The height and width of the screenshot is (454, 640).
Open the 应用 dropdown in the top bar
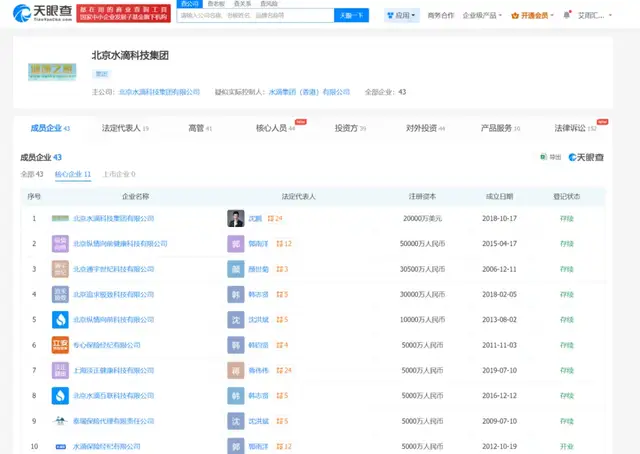click(x=402, y=16)
